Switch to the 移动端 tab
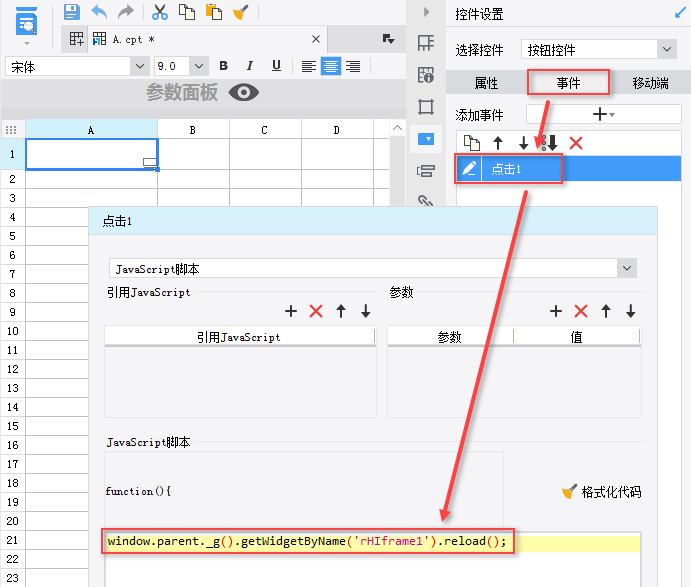The width and height of the screenshot is (691, 587). [x=650, y=83]
